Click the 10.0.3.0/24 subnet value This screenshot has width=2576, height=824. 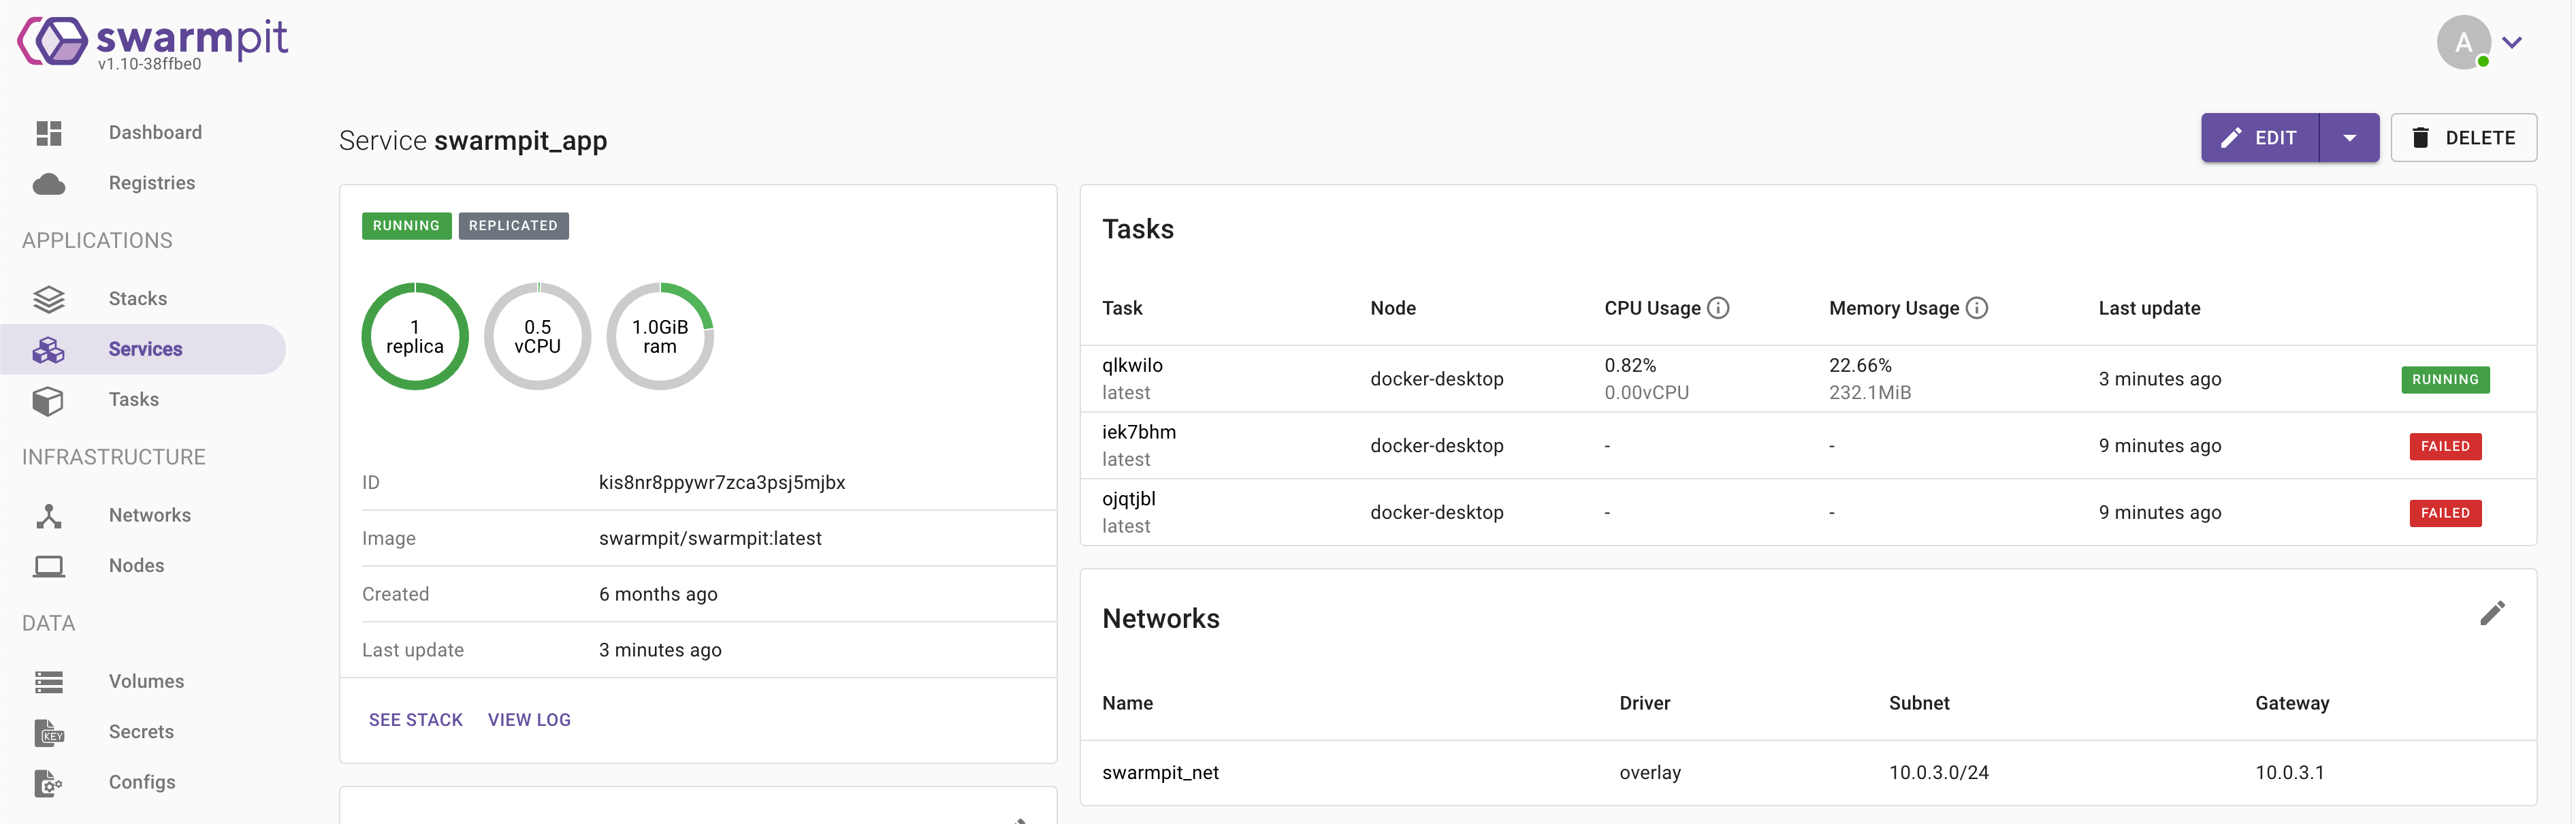(x=1938, y=773)
